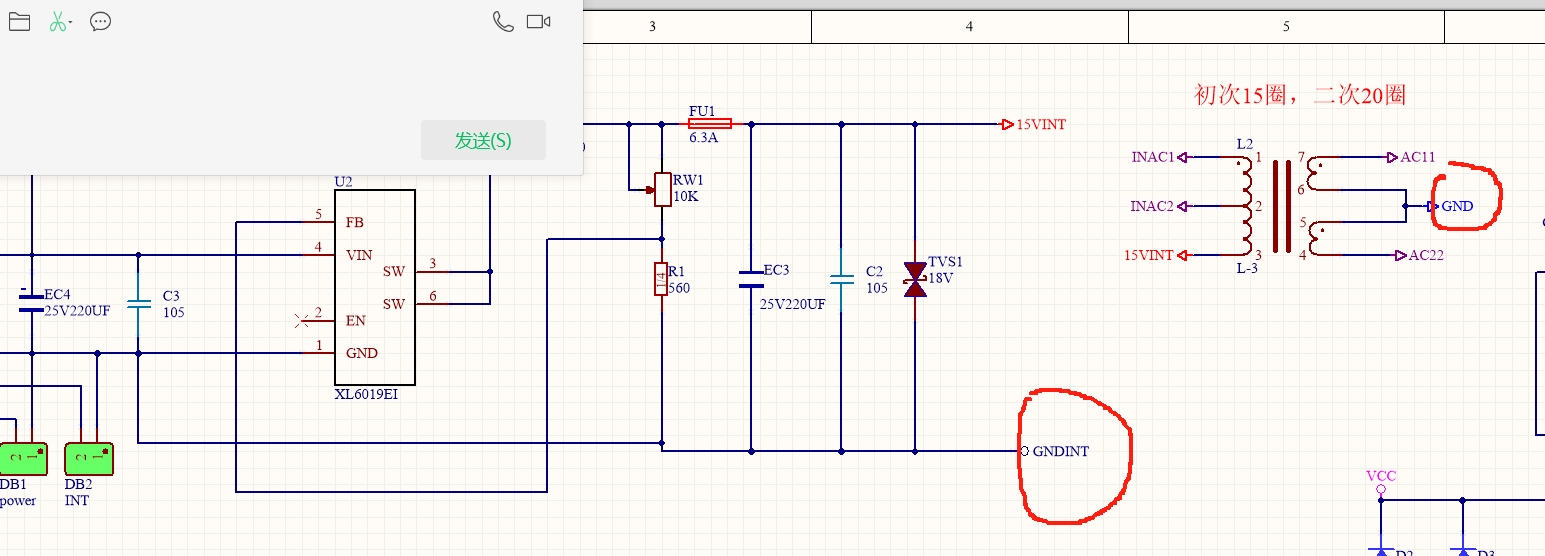Select the L2 transformer primary winding
The height and width of the screenshot is (556, 1545).
click(1246, 206)
